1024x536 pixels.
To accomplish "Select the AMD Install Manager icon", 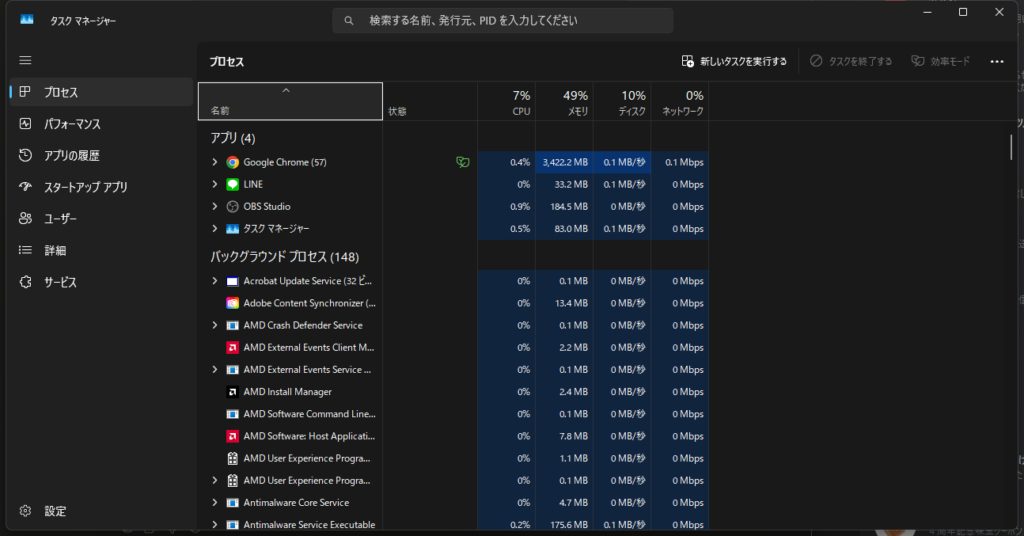I will pyautogui.click(x=232, y=392).
